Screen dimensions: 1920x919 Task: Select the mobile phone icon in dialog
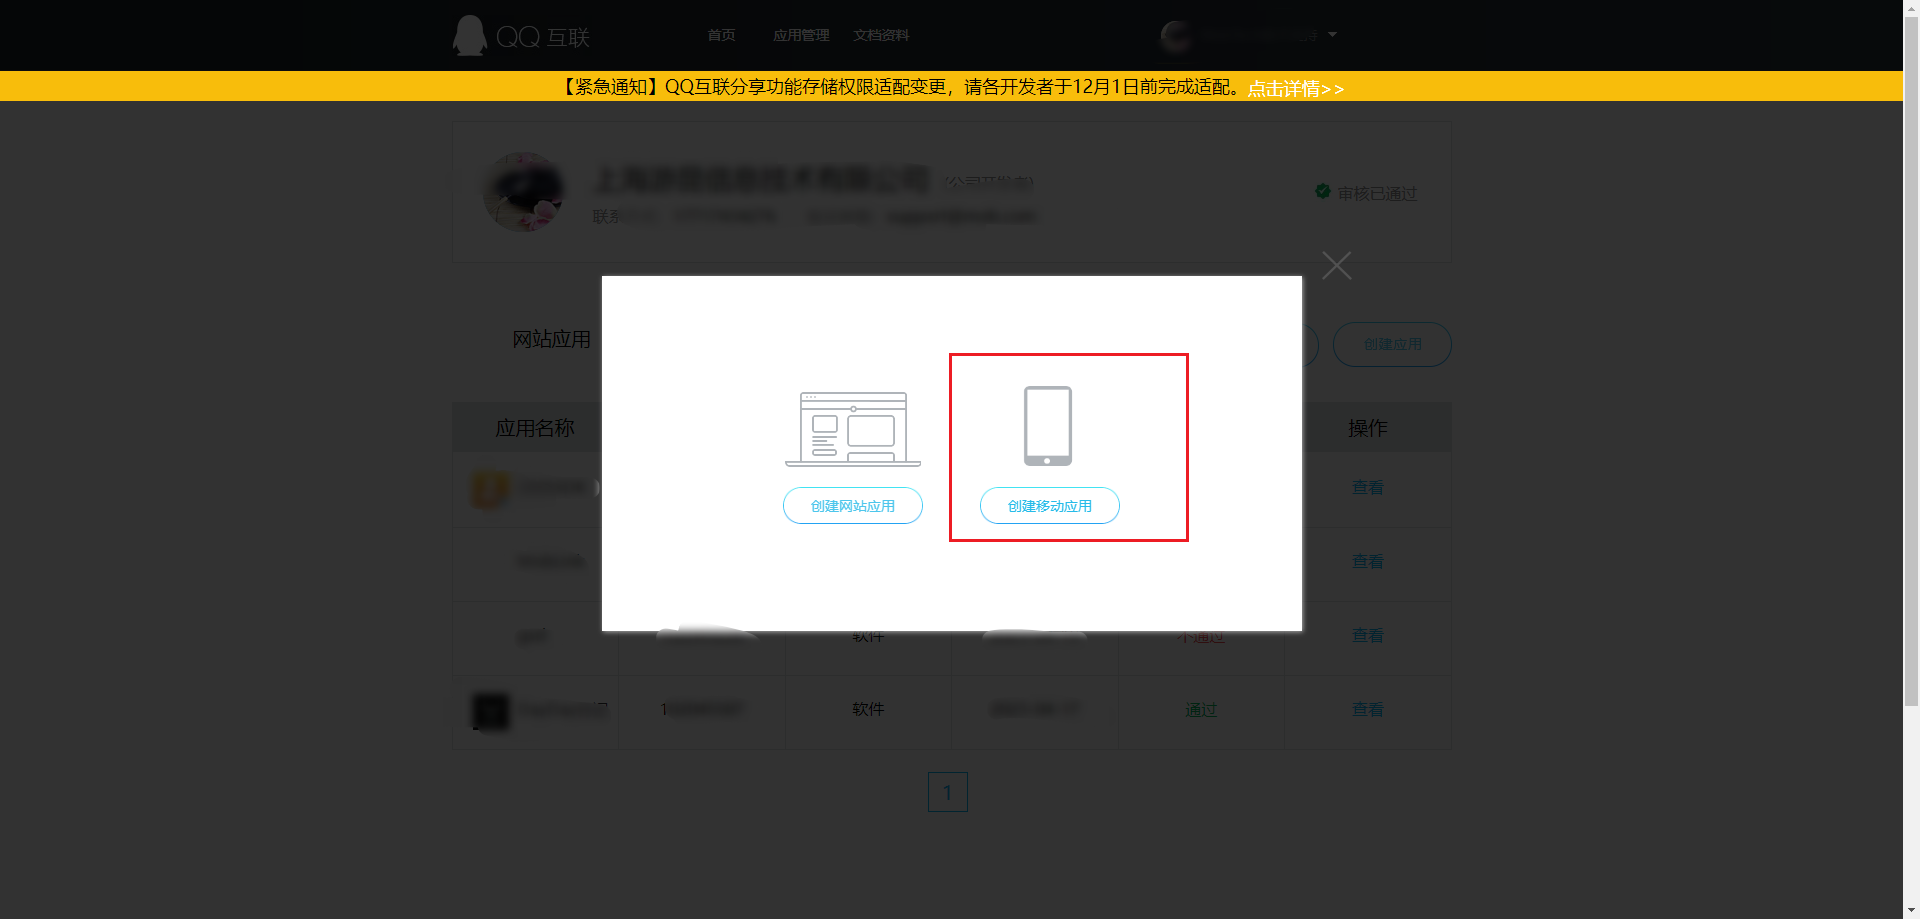coord(1048,425)
